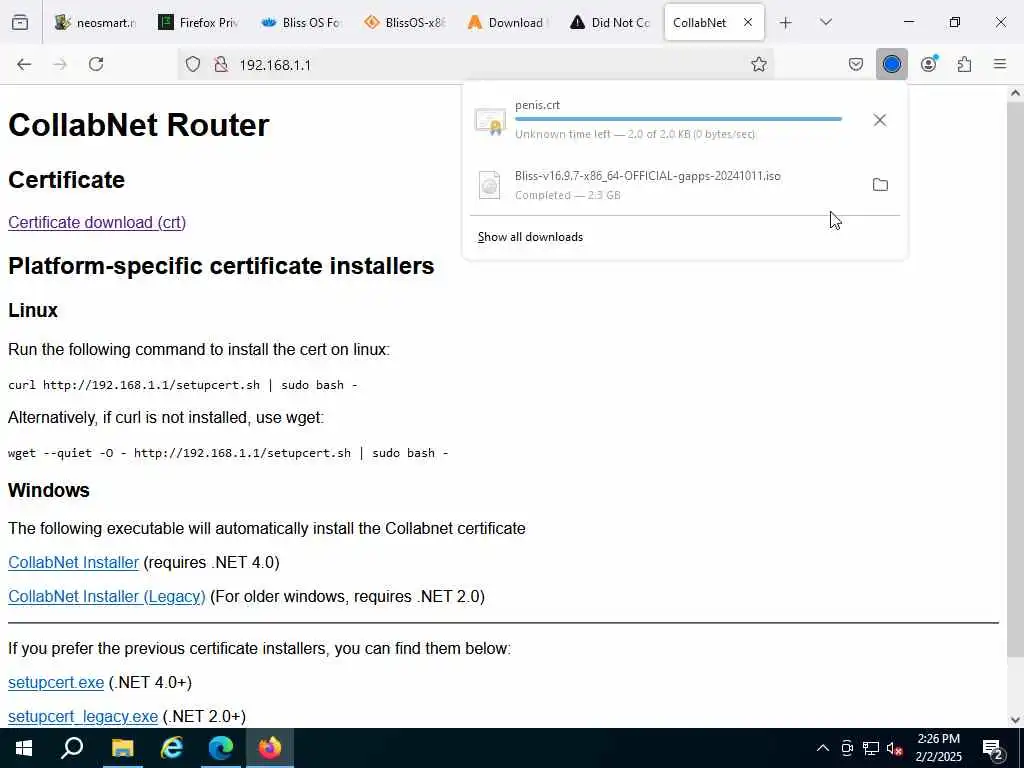Close the CollabNet tab
The image size is (1024, 768).
748,22
